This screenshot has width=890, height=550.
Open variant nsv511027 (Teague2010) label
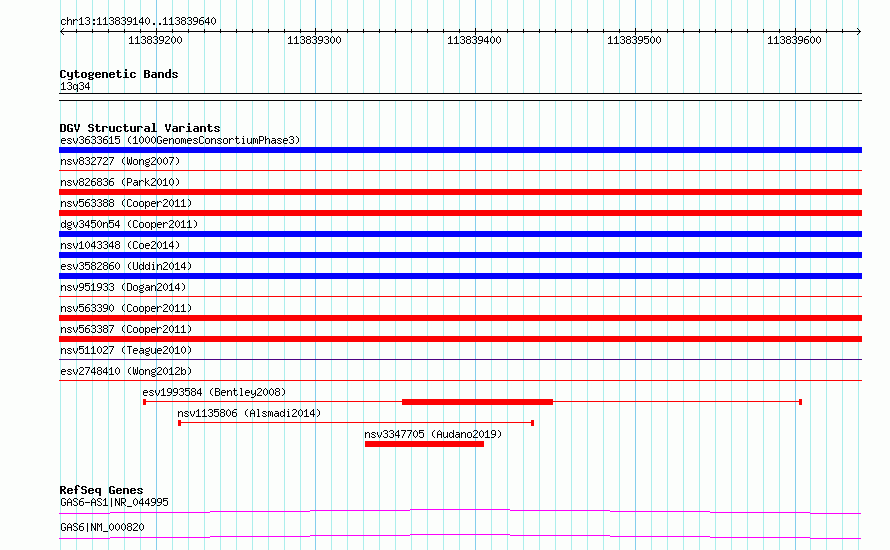126,350
